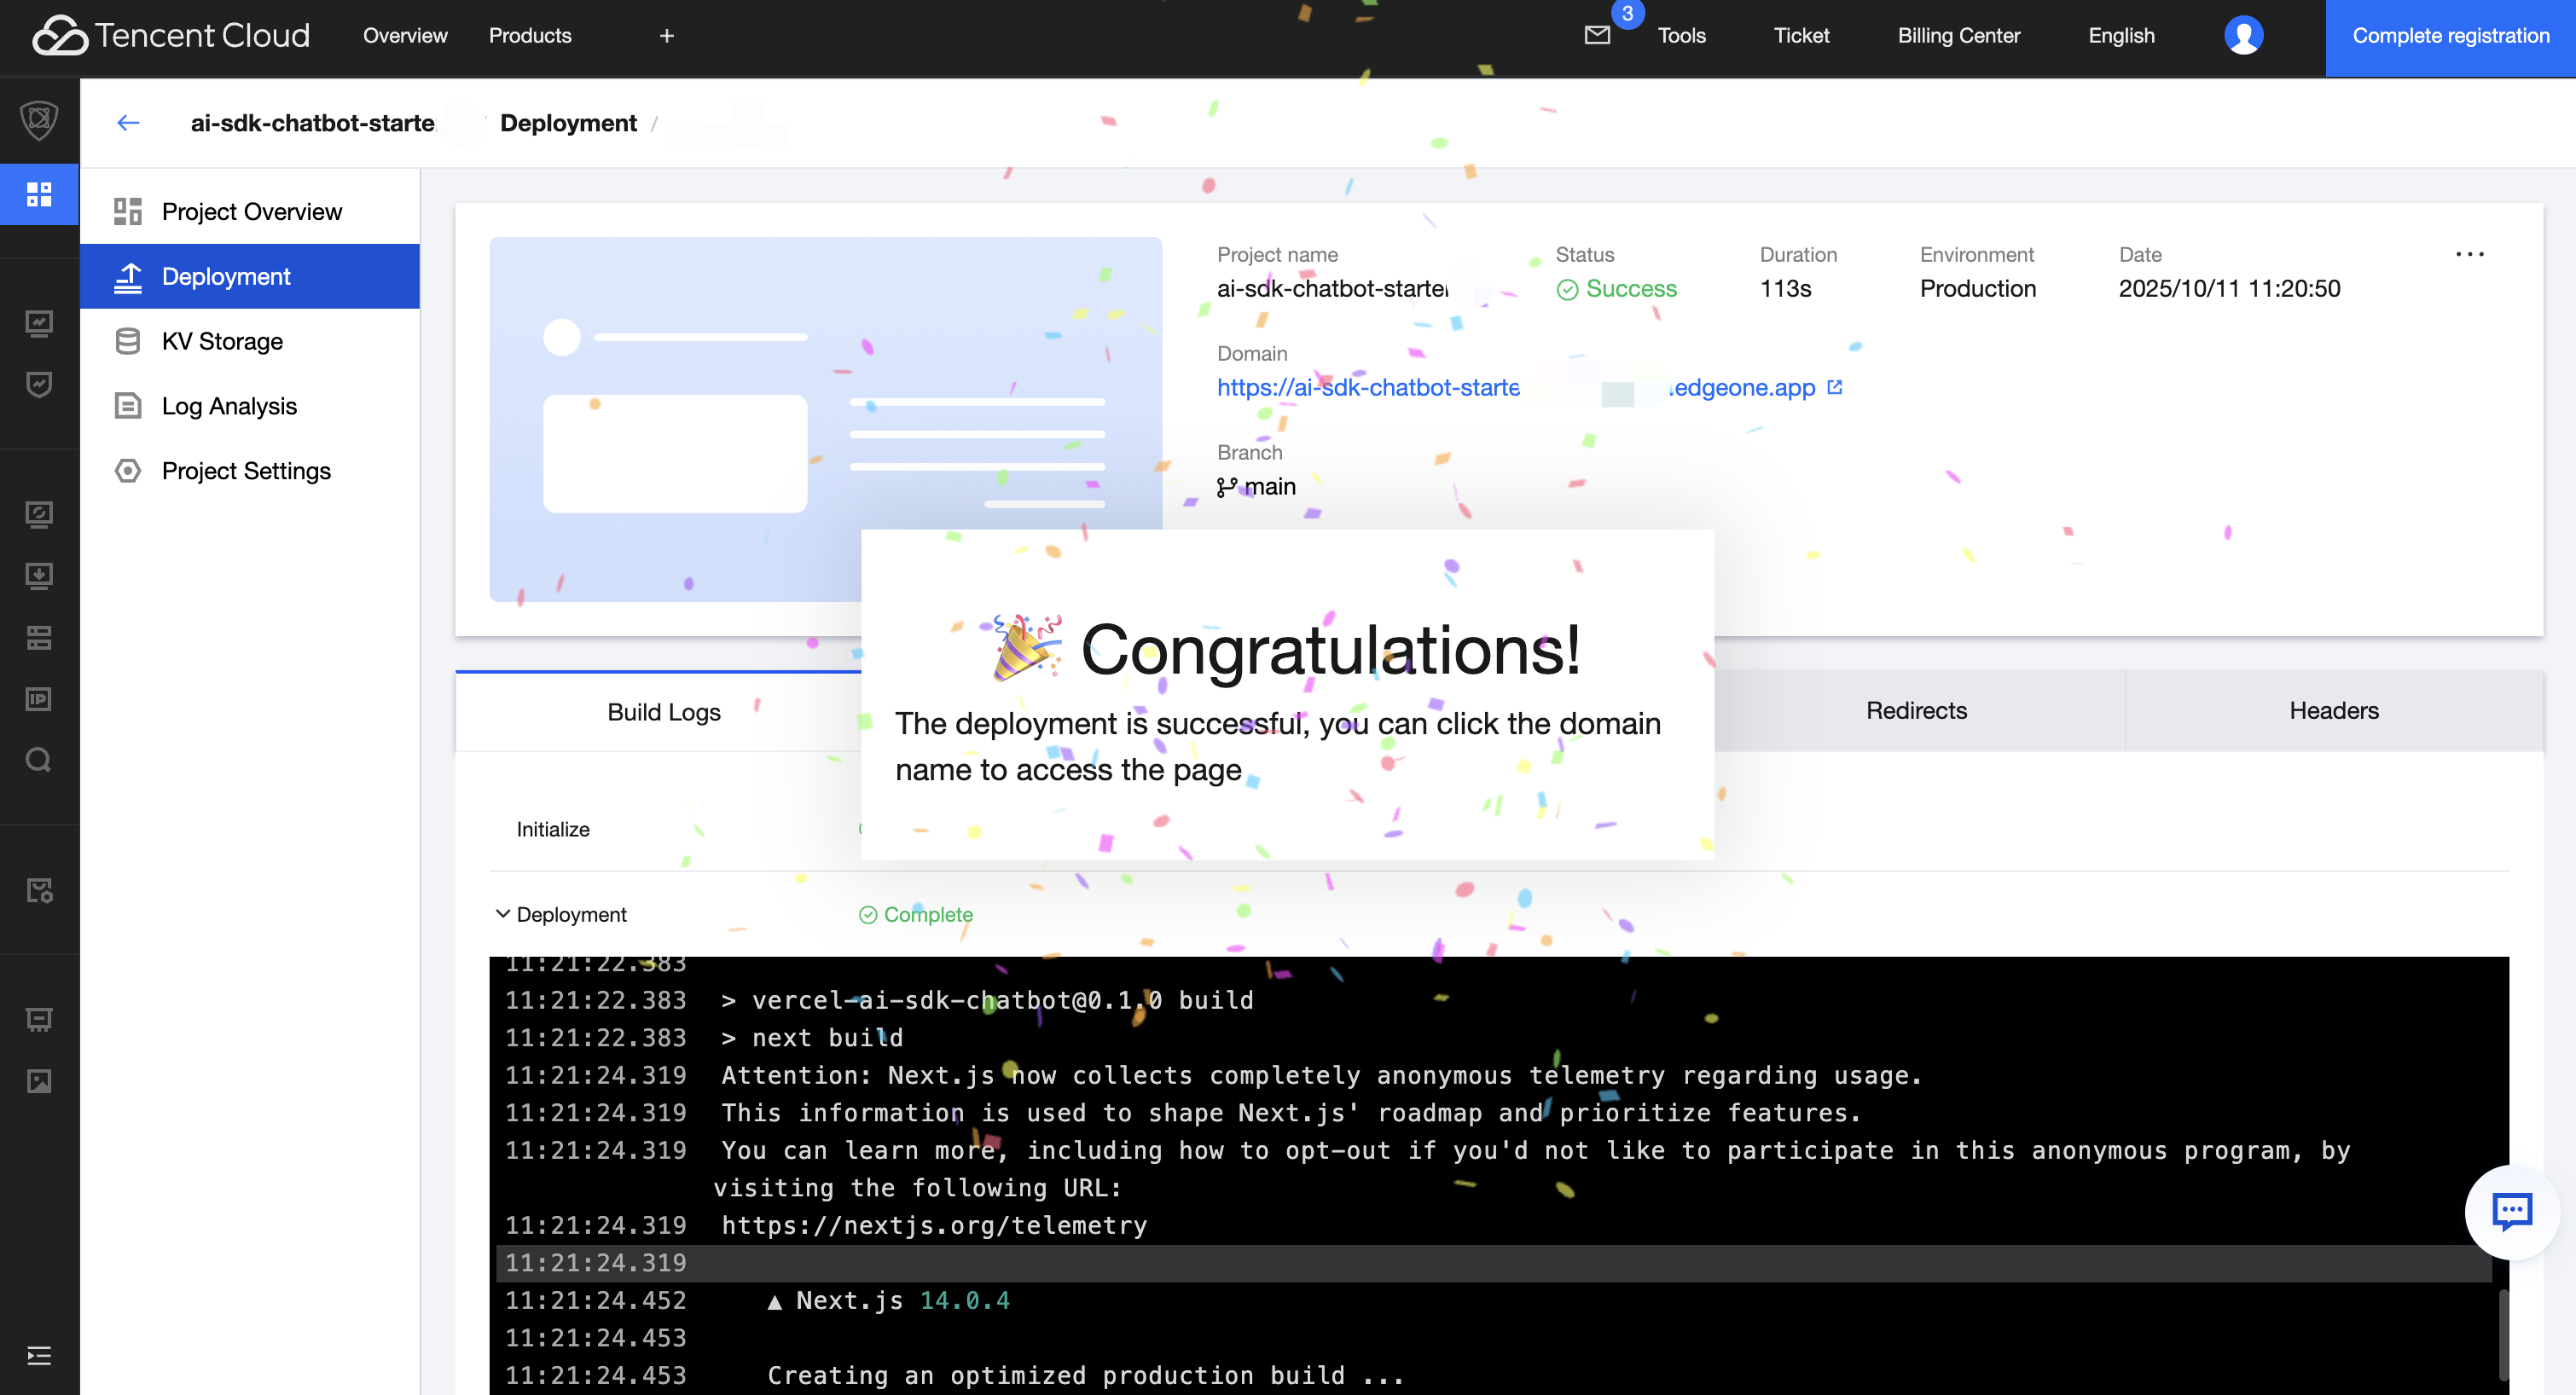
Task: Click the external link icon next to domain
Action: point(1834,387)
